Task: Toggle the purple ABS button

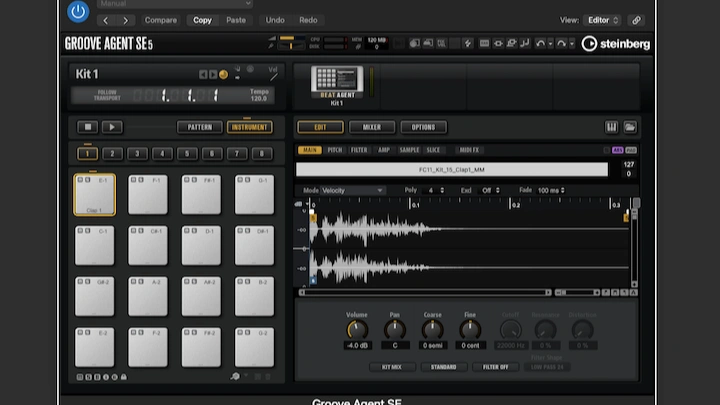Action: point(618,150)
